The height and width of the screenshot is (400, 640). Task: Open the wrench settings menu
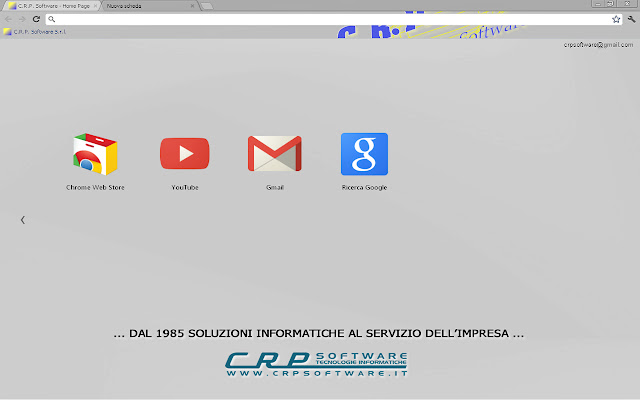[x=631, y=19]
